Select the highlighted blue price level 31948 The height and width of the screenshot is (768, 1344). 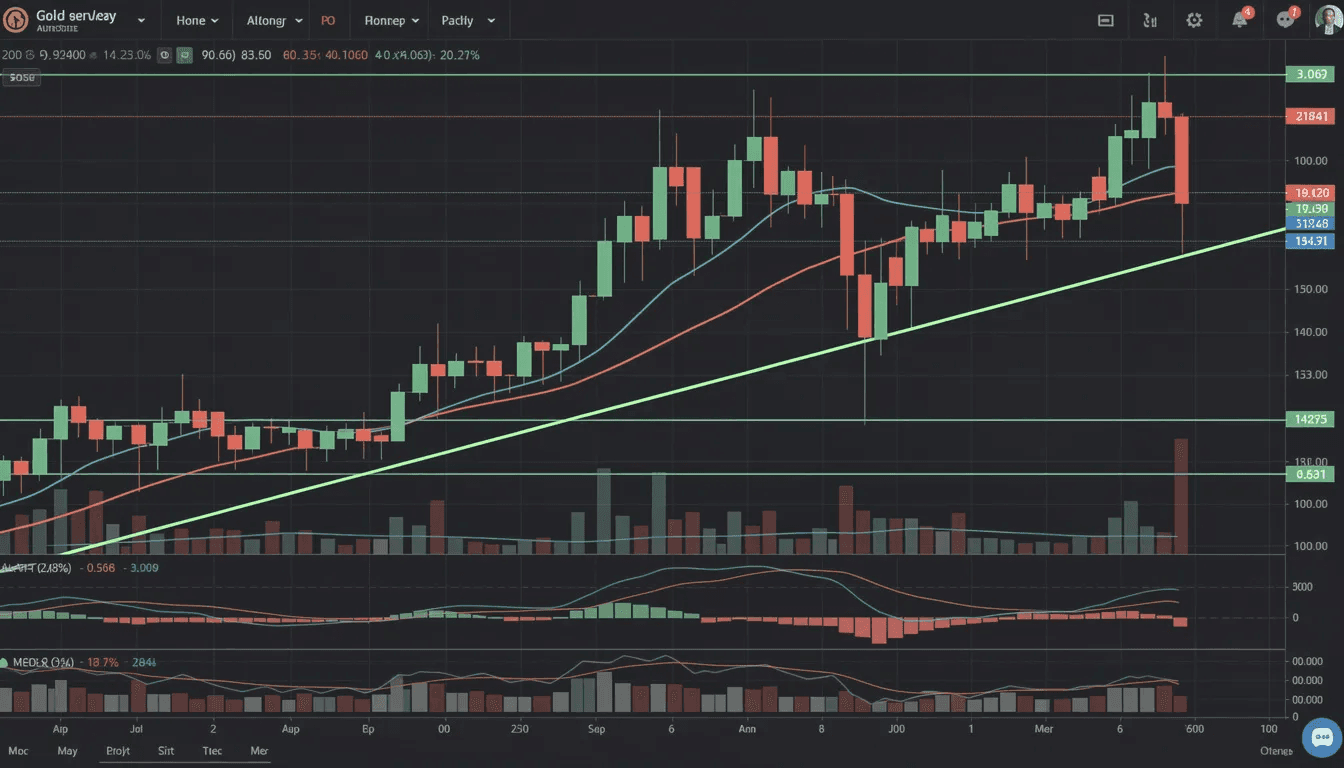tap(1310, 224)
